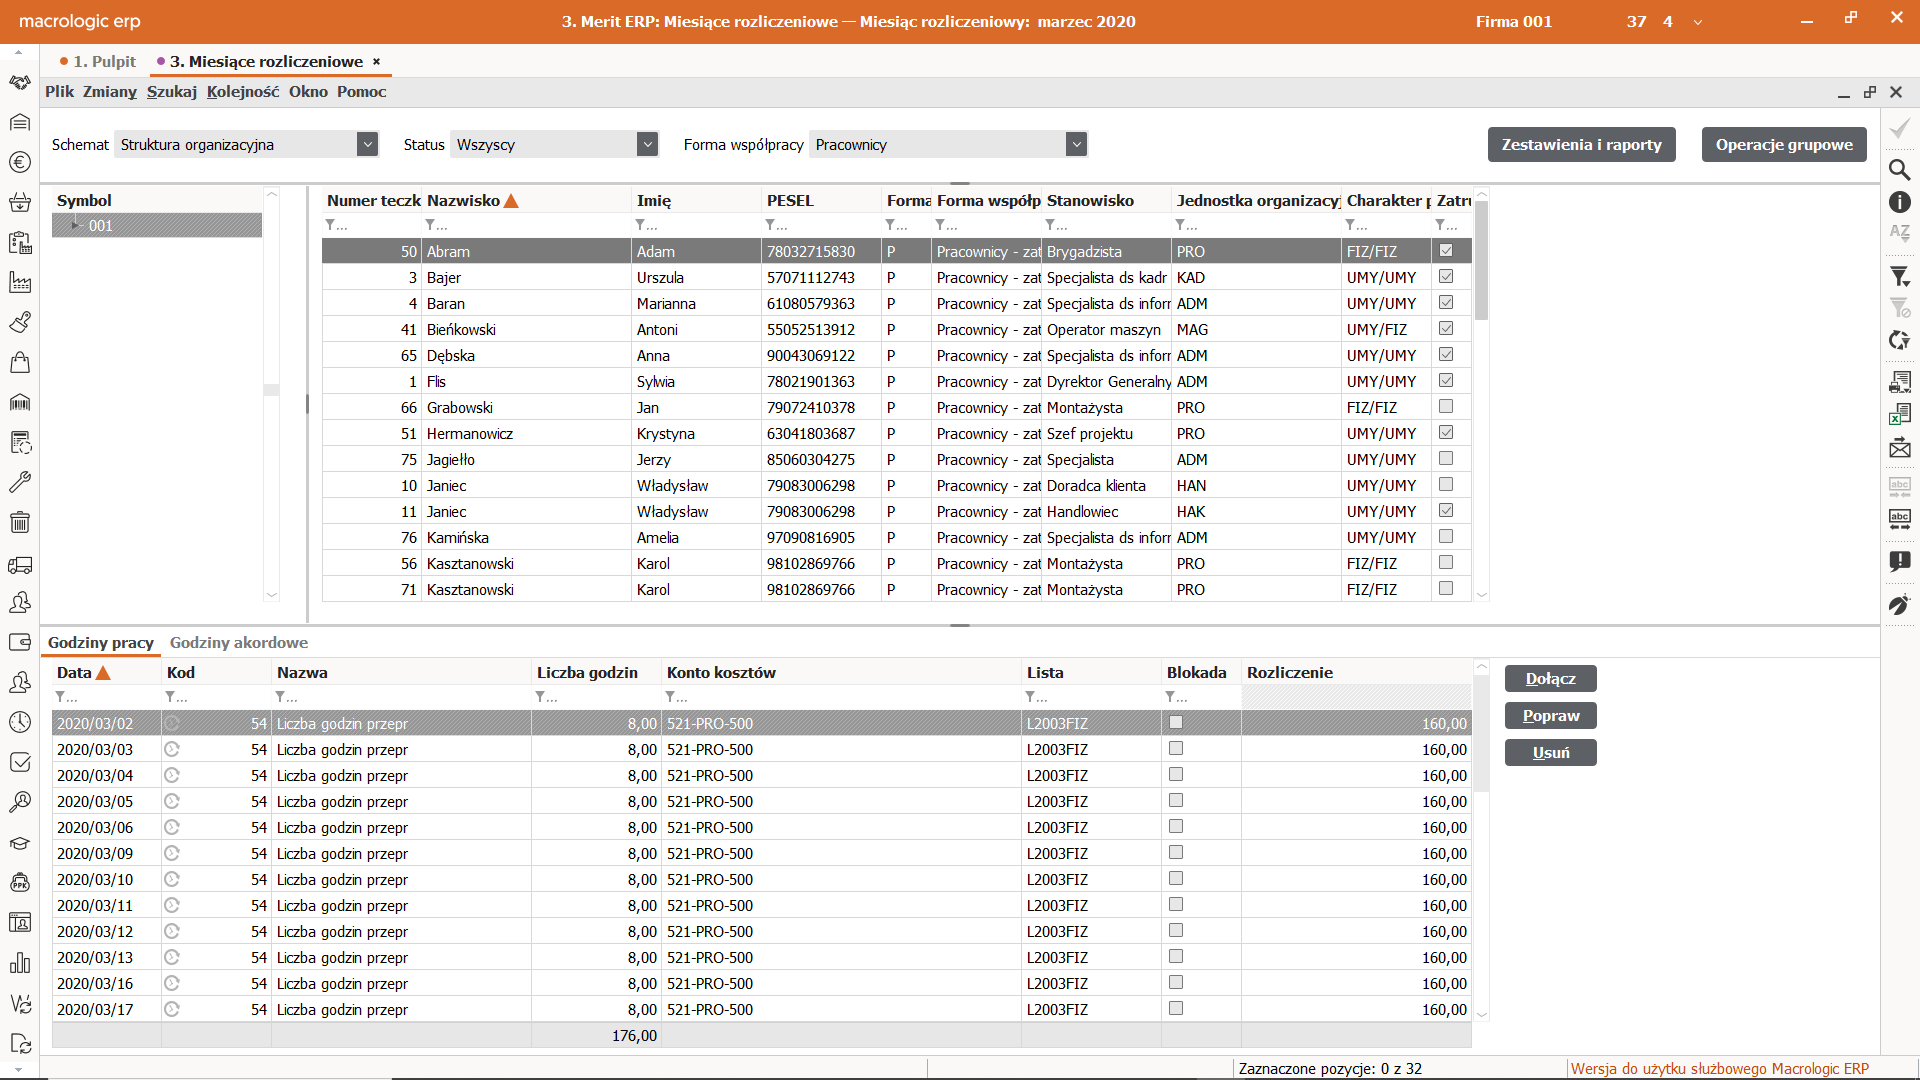Click the euro currency icon in left sidebar
Image resolution: width=1920 pixels, height=1080 pixels.
pyautogui.click(x=19, y=162)
